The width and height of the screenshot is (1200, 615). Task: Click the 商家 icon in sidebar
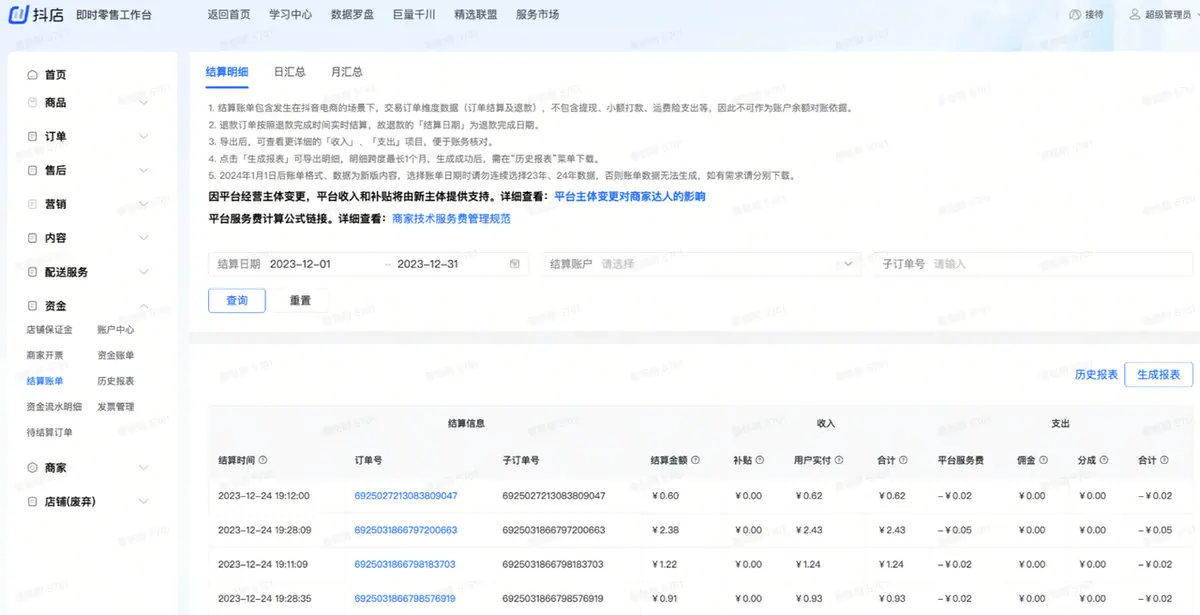(x=33, y=467)
